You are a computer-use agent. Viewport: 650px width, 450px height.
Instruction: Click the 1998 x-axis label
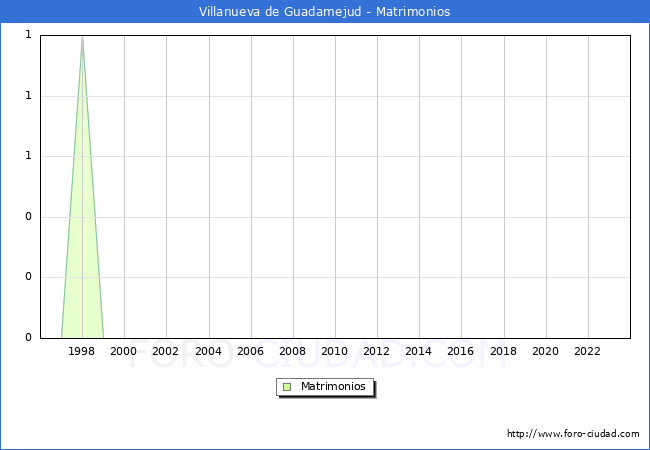(x=81, y=351)
